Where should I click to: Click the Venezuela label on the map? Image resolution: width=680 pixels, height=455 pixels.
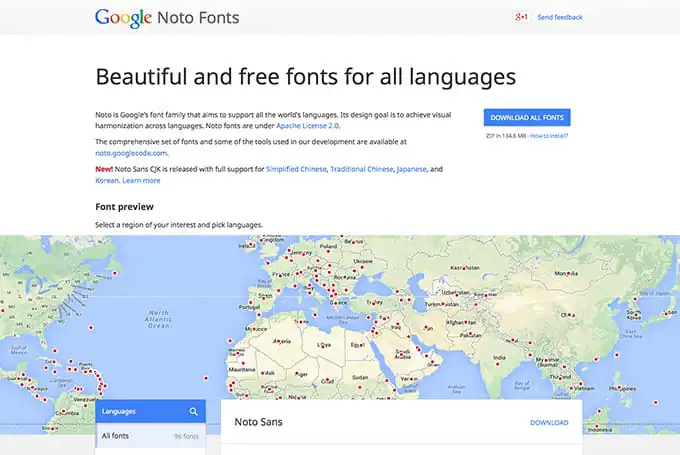(x=85, y=399)
